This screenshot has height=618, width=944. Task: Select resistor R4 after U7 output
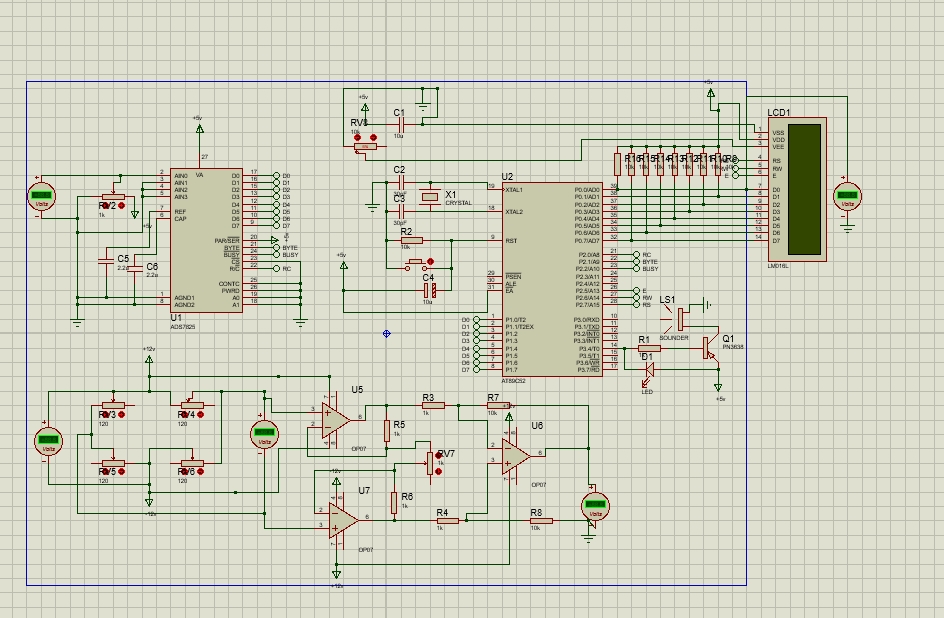pos(447,521)
